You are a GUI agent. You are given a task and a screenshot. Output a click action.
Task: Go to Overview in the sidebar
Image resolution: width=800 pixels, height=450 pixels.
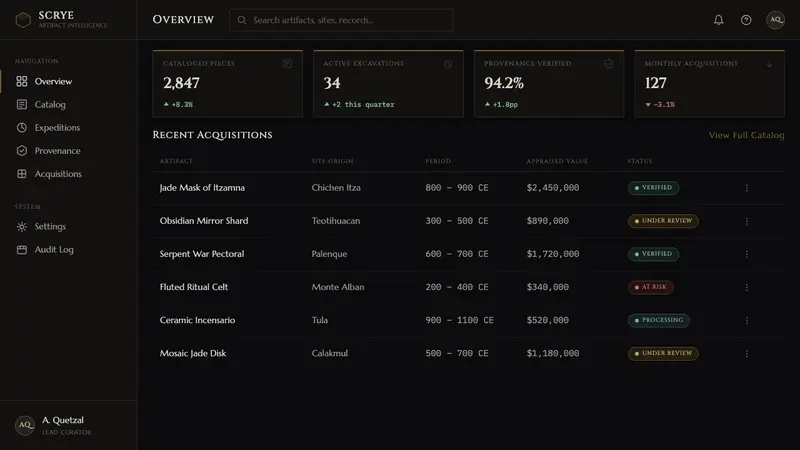tap(68, 81)
